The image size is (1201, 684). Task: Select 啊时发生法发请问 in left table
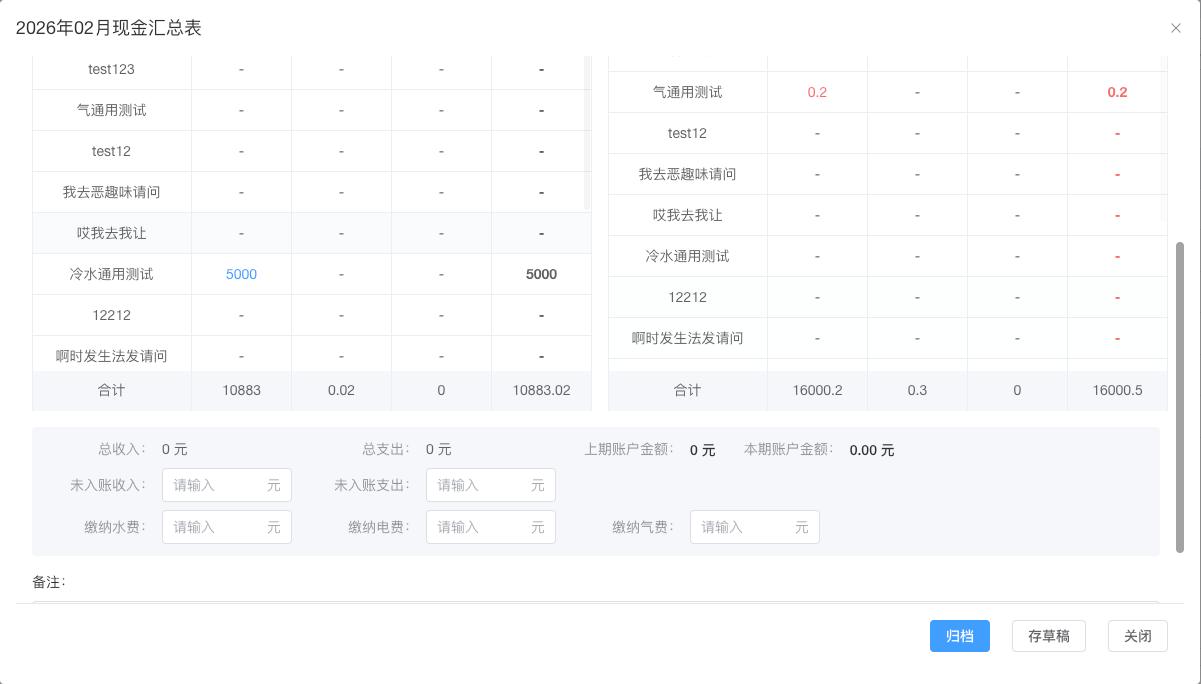click(312, 354)
